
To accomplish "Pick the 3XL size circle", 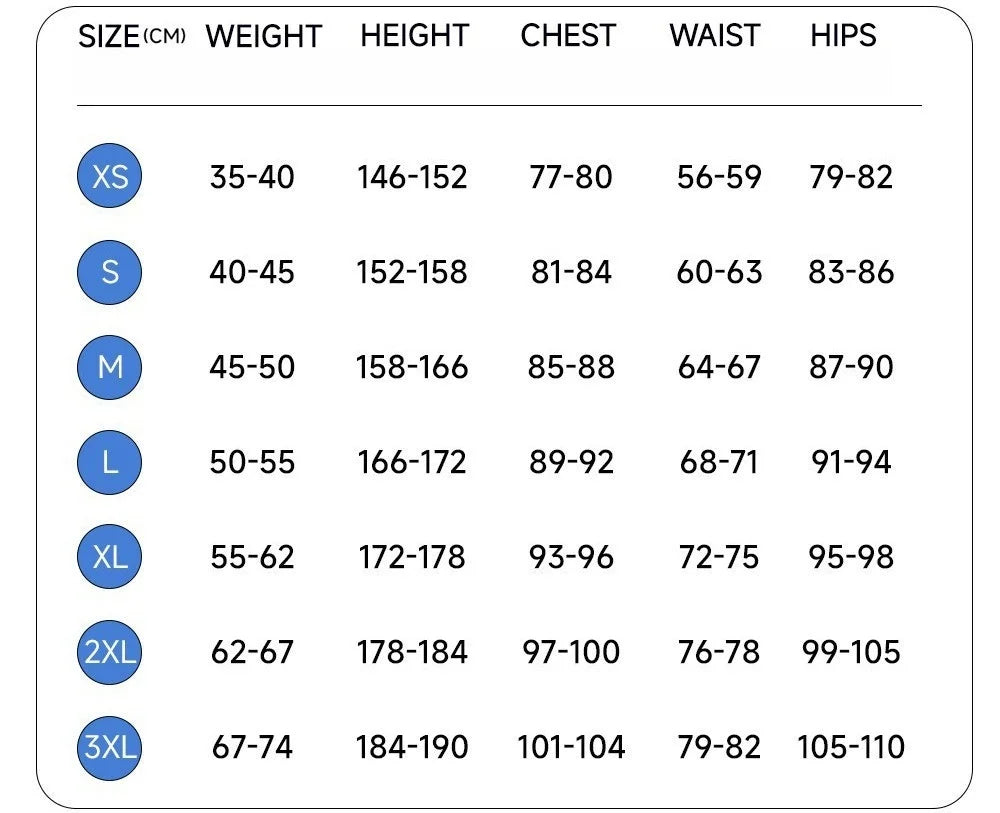I will pos(110,747).
